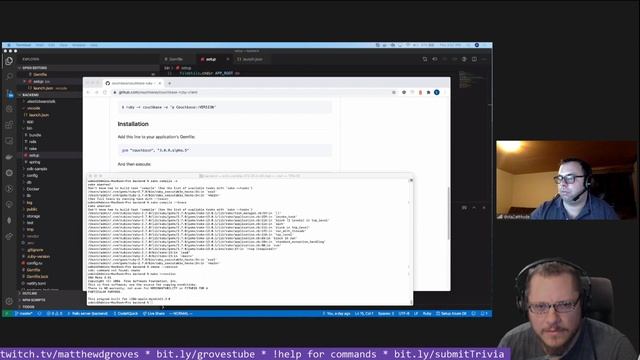
Task: Switch to the Gemfile editor tab
Action: [176, 59]
